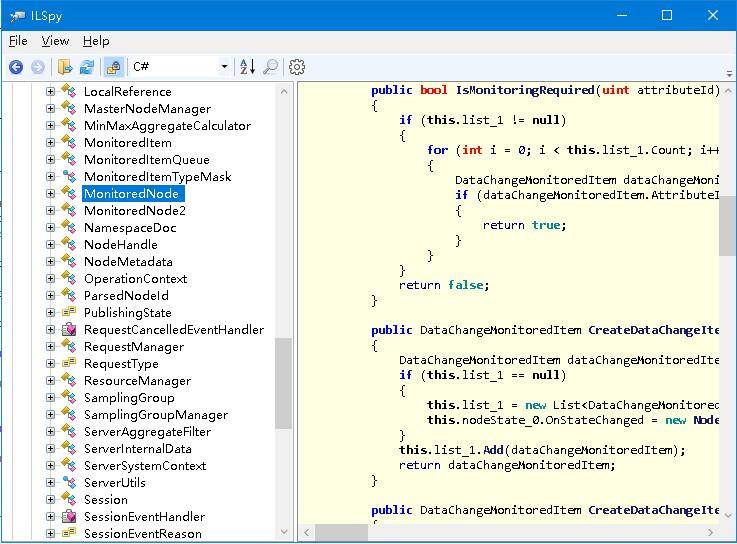Click the ServerAggregateFilter class icon
Image resolution: width=737 pixels, height=544 pixels.
point(69,431)
